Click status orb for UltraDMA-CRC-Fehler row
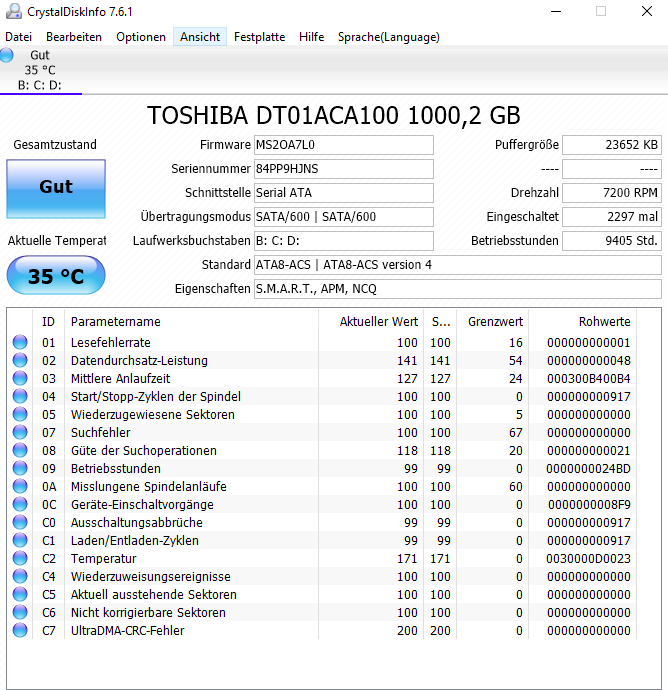The image size is (668, 690). pyautogui.click(x=20, y=631)
